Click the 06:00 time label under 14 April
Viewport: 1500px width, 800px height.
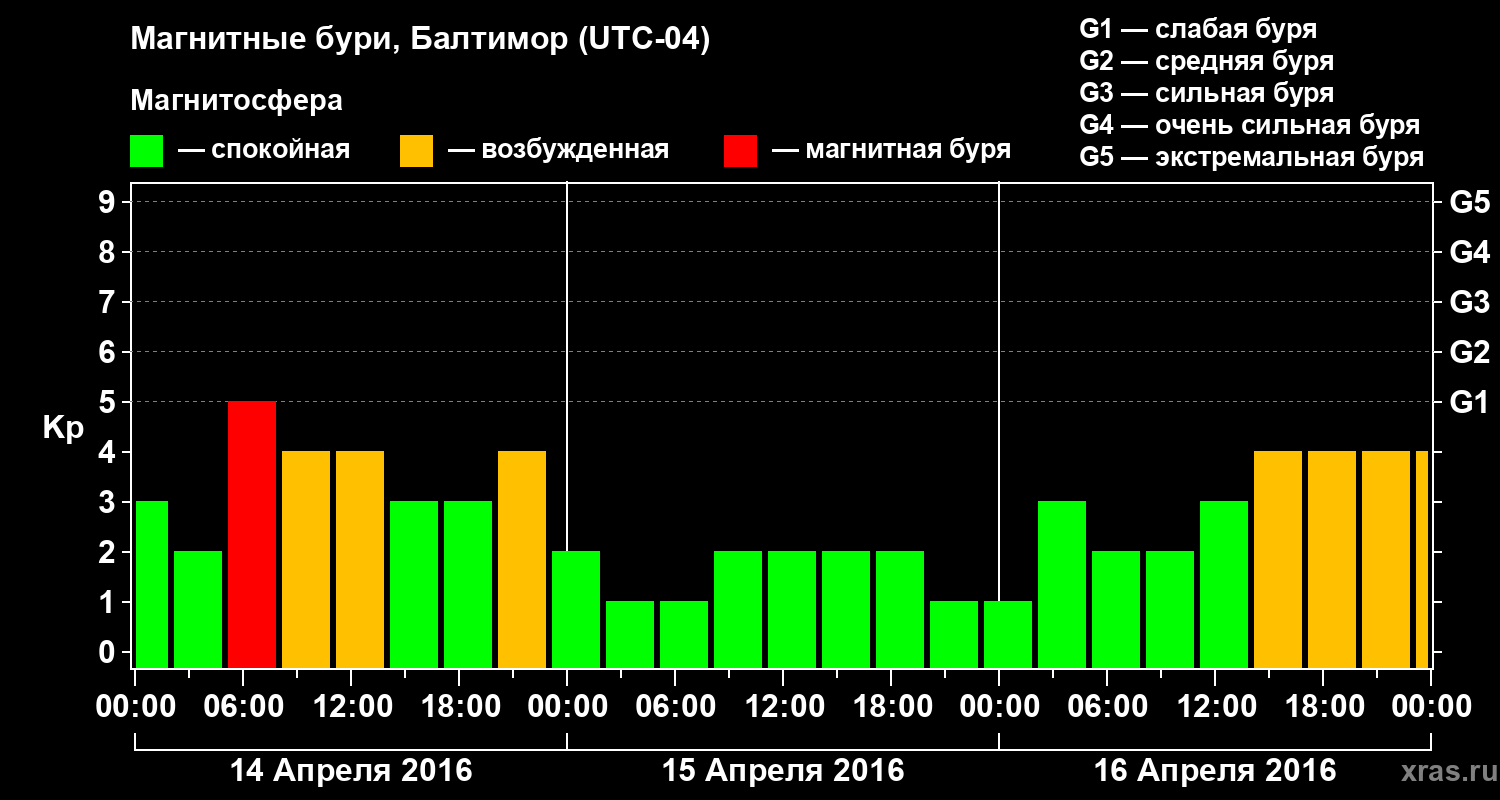click(243, 707)
